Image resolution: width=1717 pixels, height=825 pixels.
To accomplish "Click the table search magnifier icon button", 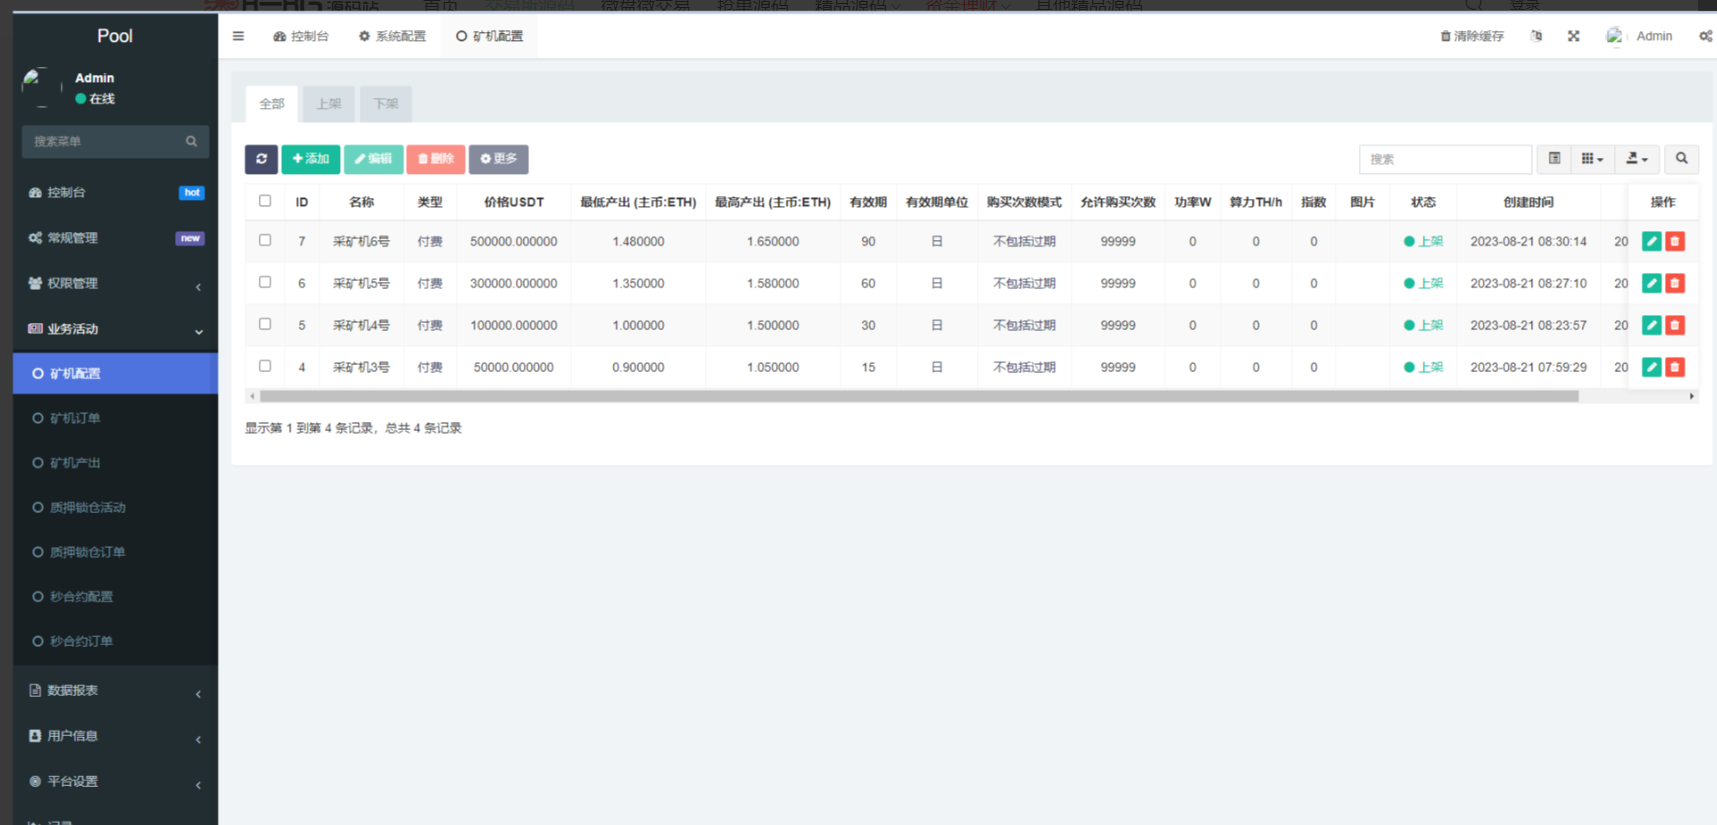I will point(1681,159).
